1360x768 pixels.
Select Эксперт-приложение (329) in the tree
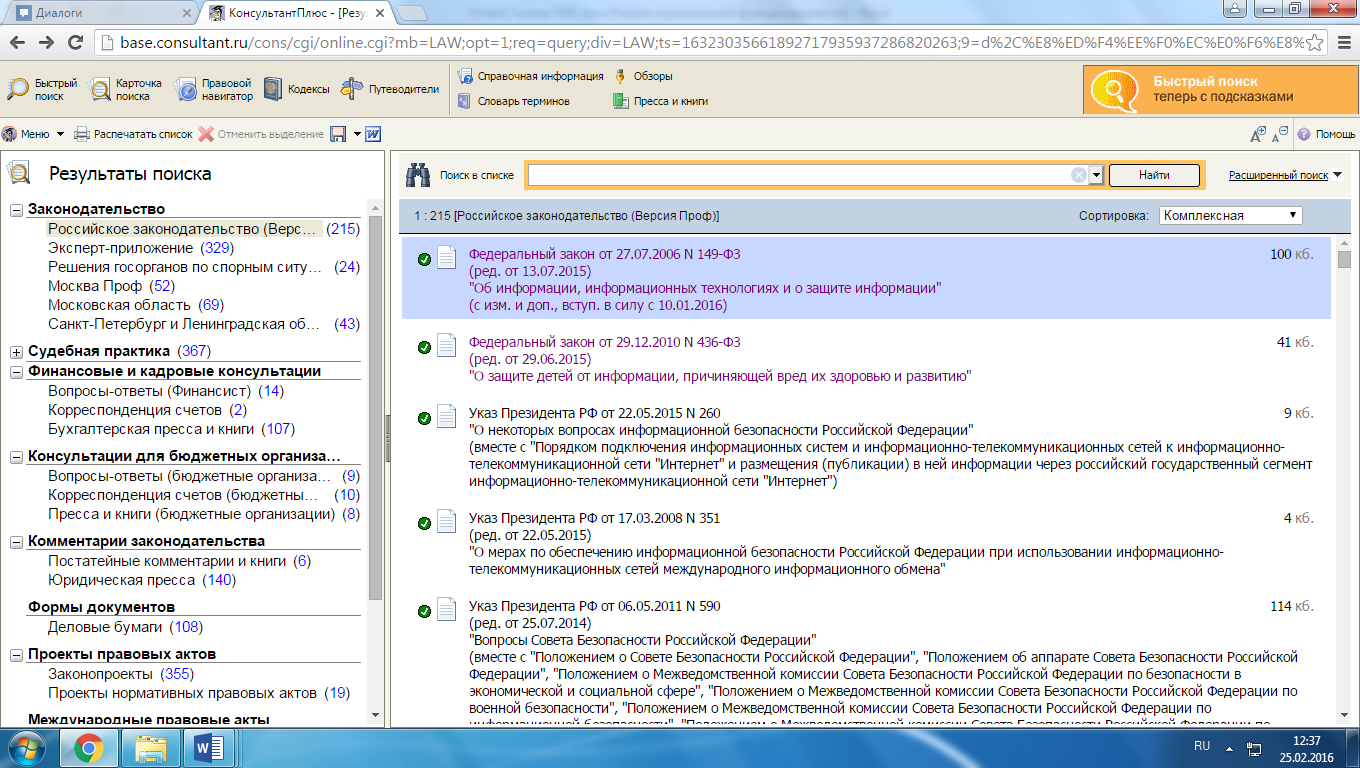[x=140, y=248]
